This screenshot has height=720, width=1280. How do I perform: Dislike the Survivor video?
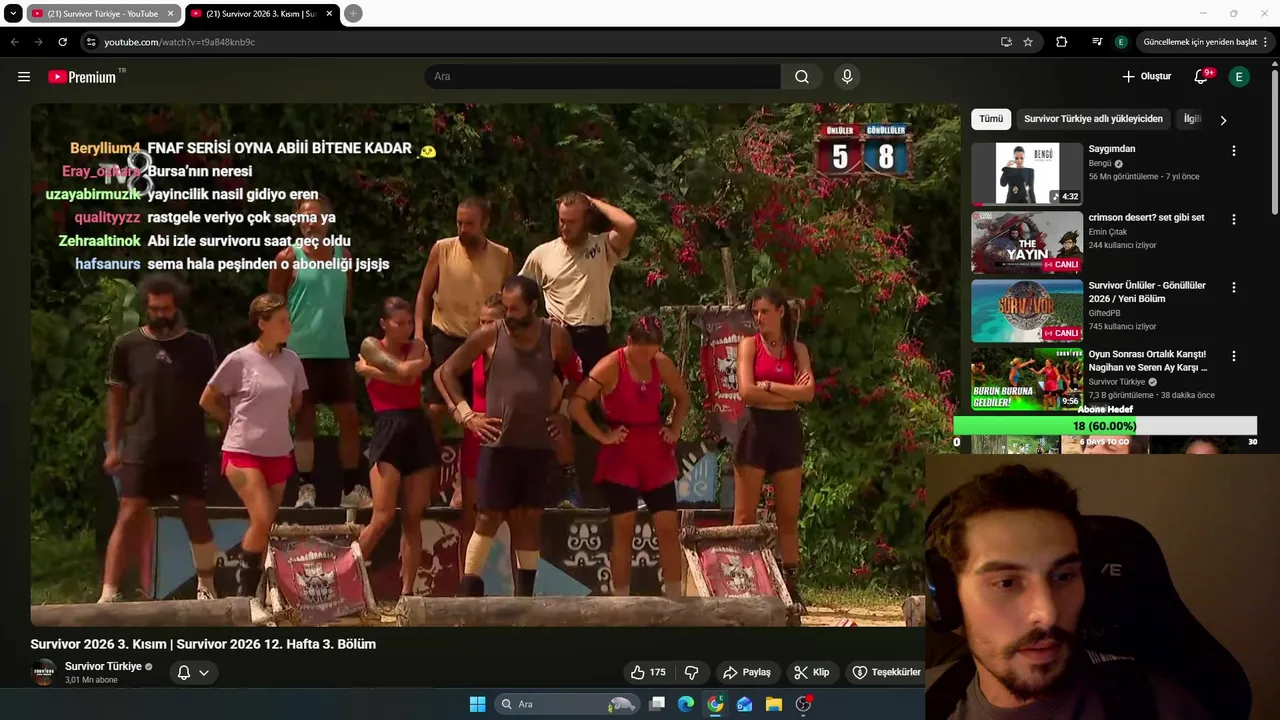click(x=691, y=672)
